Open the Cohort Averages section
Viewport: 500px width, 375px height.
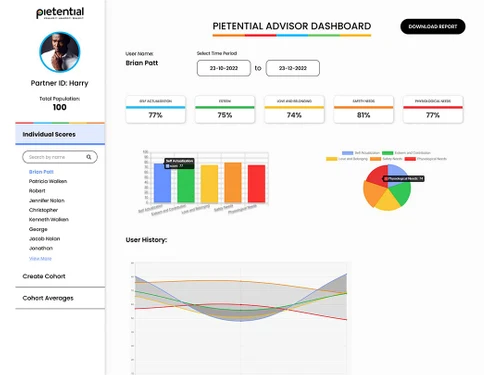tap(60, 298)
